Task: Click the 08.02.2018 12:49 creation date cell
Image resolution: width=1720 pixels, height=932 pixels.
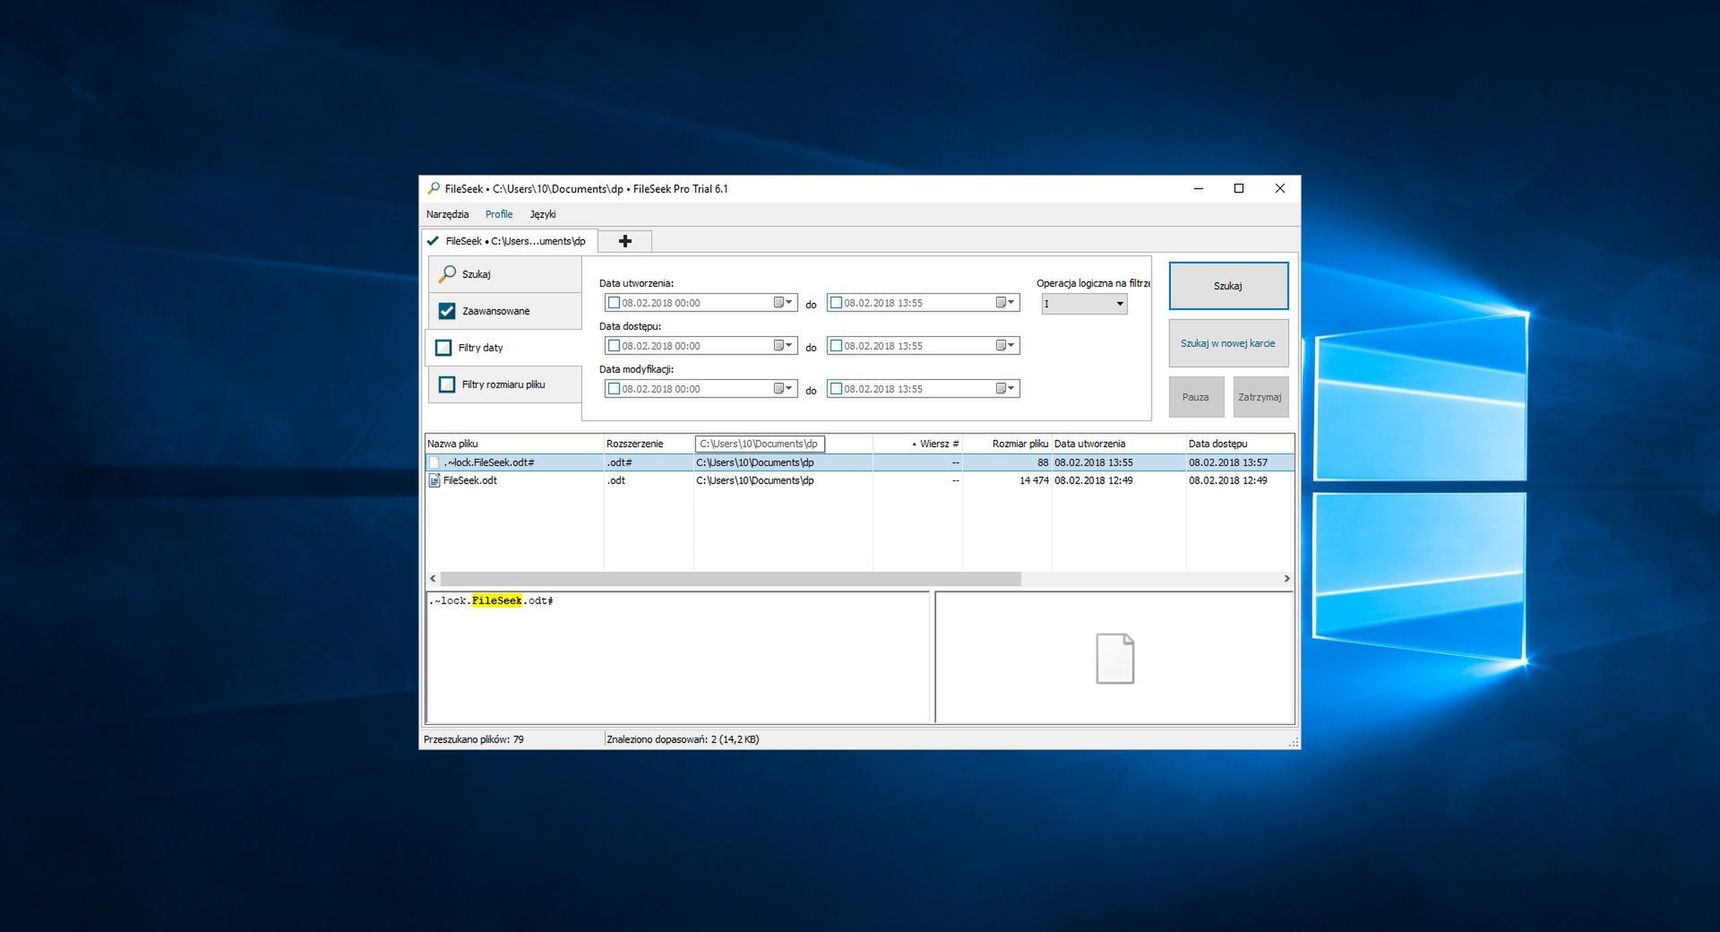Action: (x=1093, y=481)
